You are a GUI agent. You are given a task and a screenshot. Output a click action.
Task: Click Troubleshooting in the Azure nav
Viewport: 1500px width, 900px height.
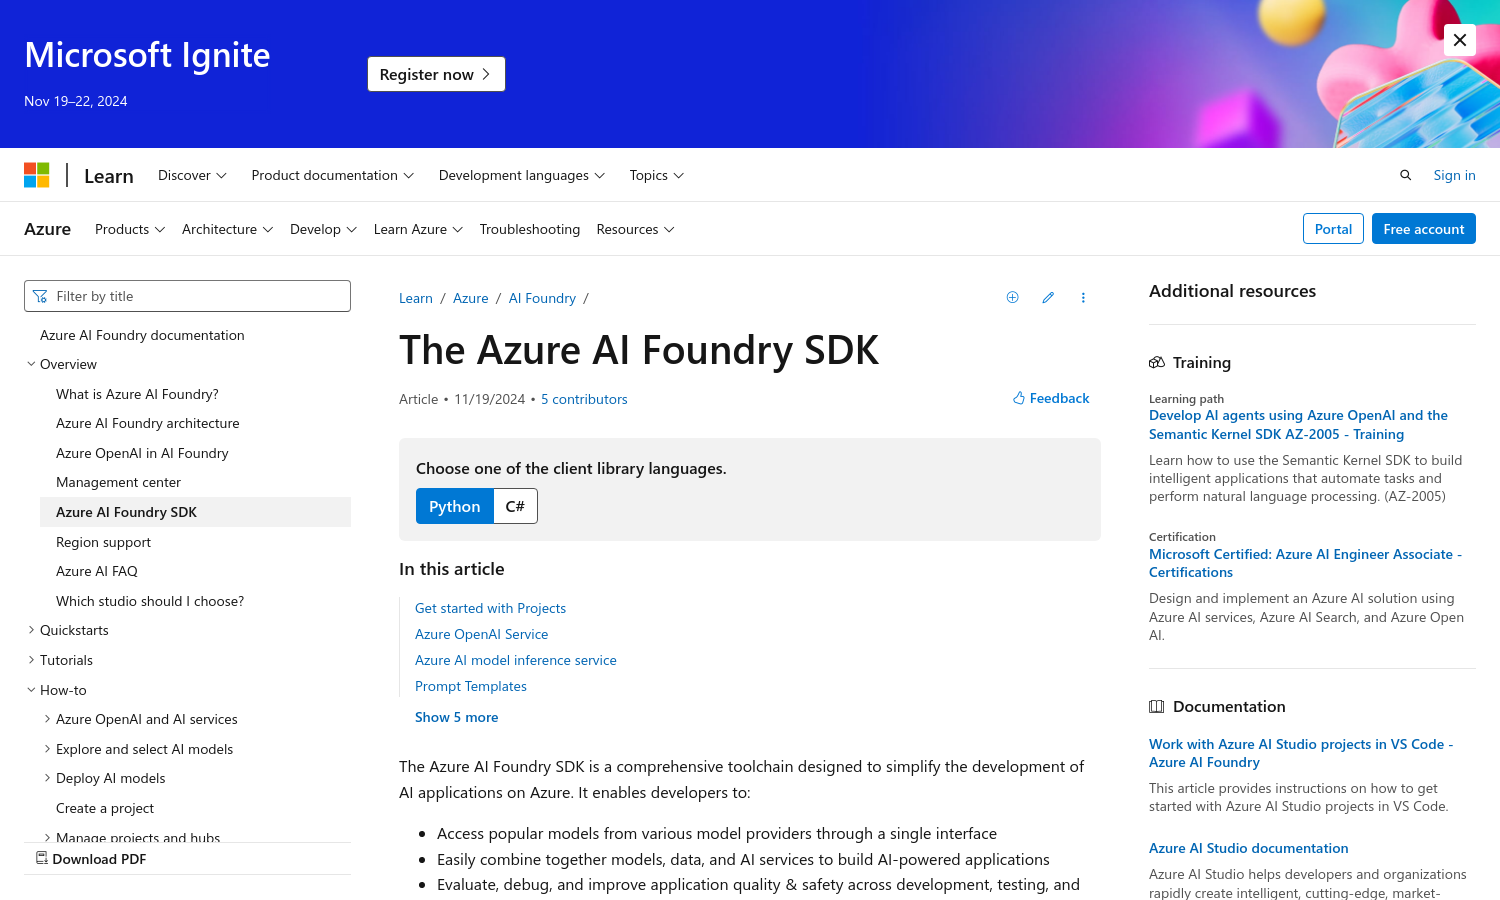point(530,229)
